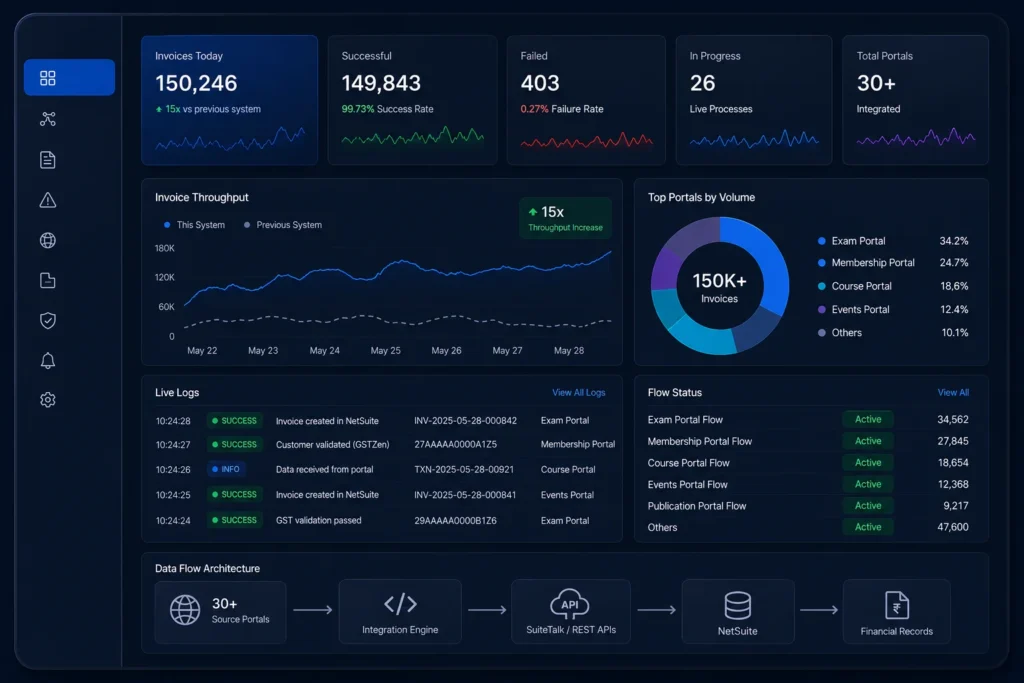Click Exam Portal legend color dot
This screenshot has width=1024, height=683.
point(822,241)
